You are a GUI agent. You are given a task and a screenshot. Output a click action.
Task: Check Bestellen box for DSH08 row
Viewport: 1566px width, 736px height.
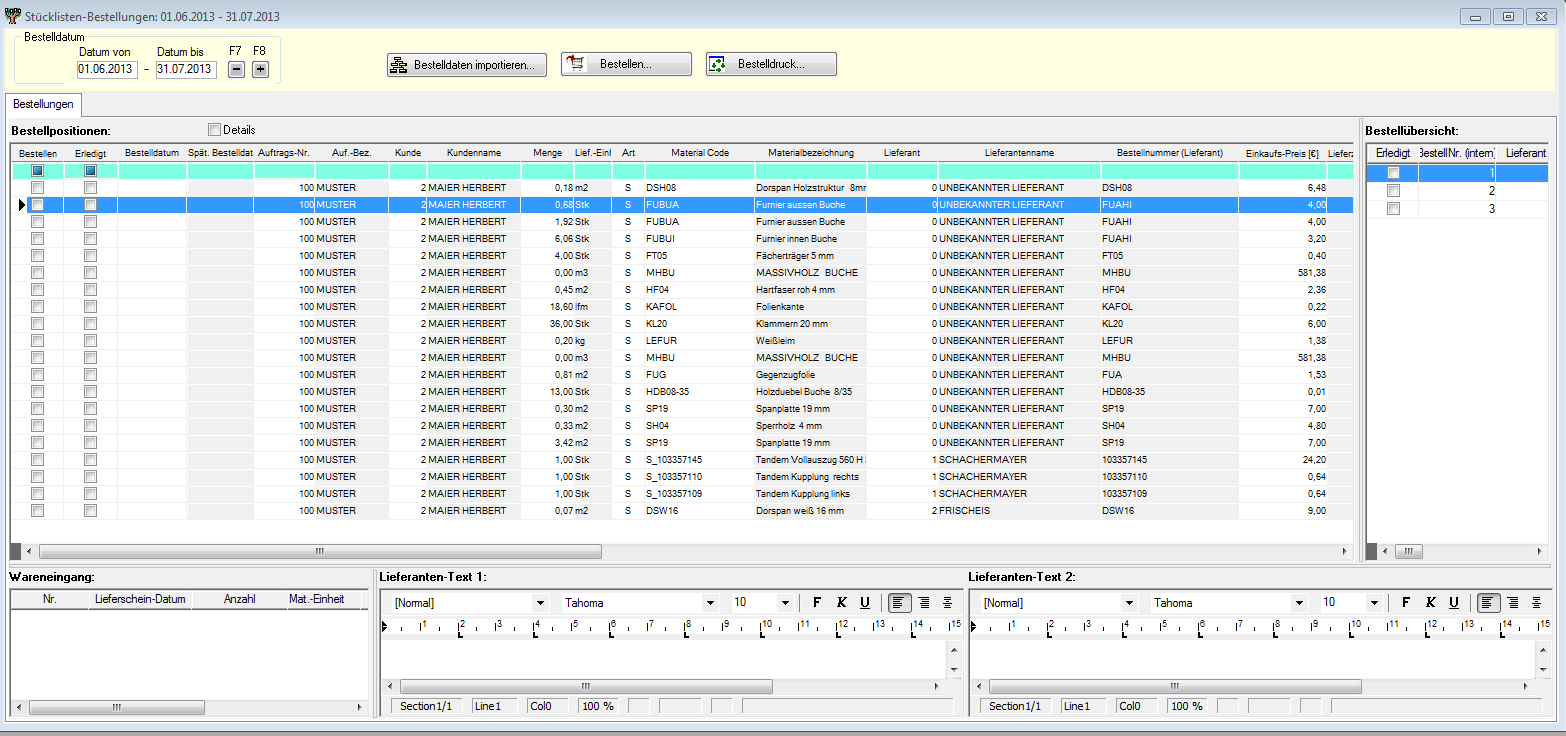pyautogui.click(x=37, y=187)
